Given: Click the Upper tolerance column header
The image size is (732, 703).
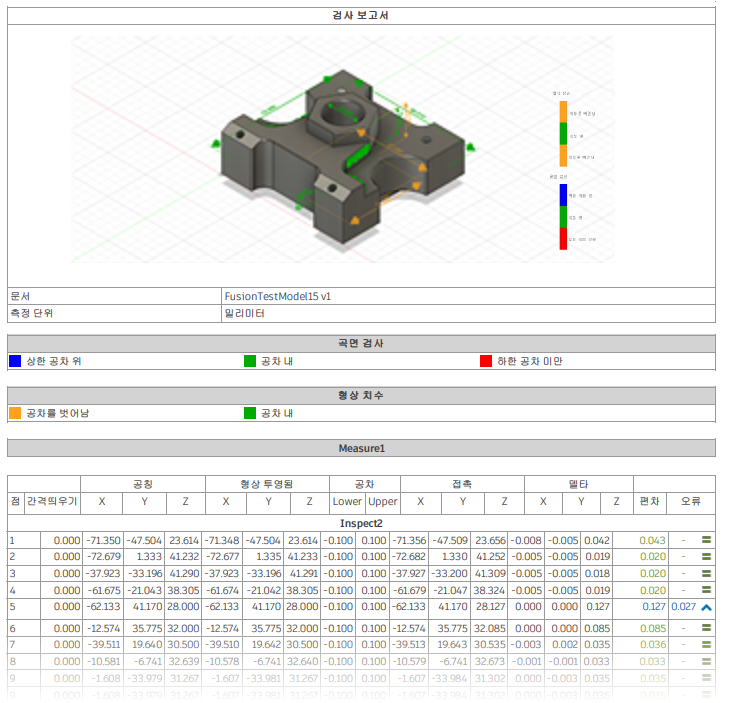Looking at the screenshot, I should click(383, 501).
